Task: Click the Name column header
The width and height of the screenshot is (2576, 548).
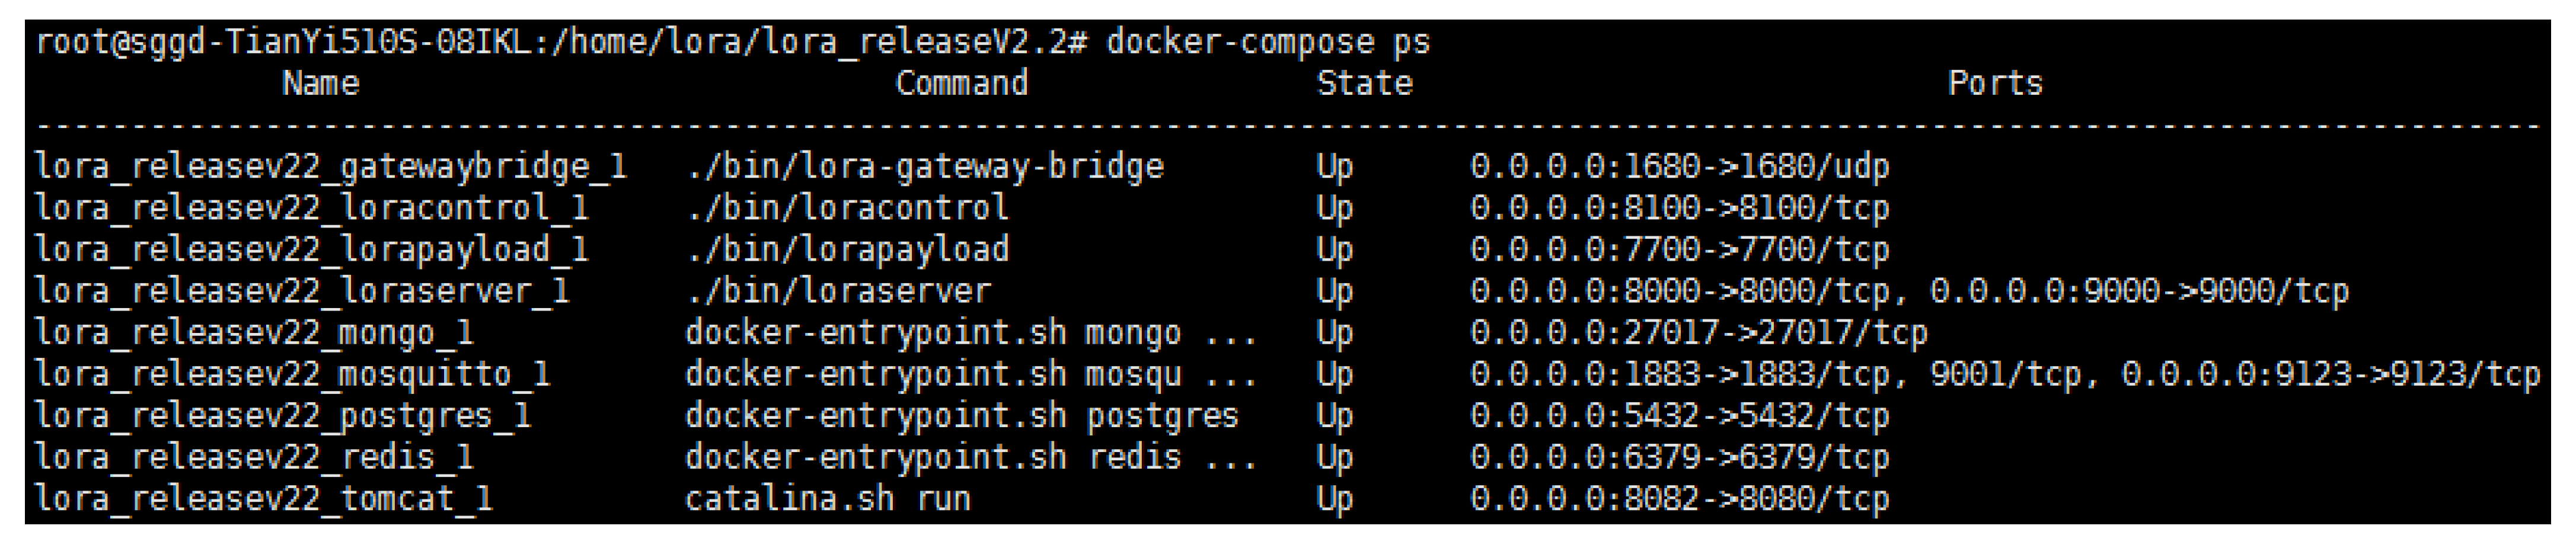Action: [320, 83]
